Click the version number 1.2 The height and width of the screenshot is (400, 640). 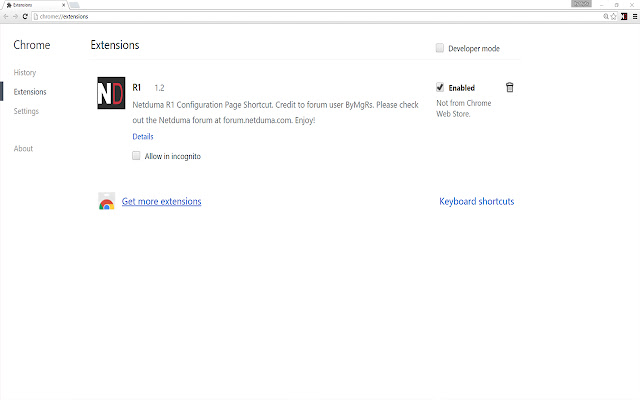(x=159, y=88)
